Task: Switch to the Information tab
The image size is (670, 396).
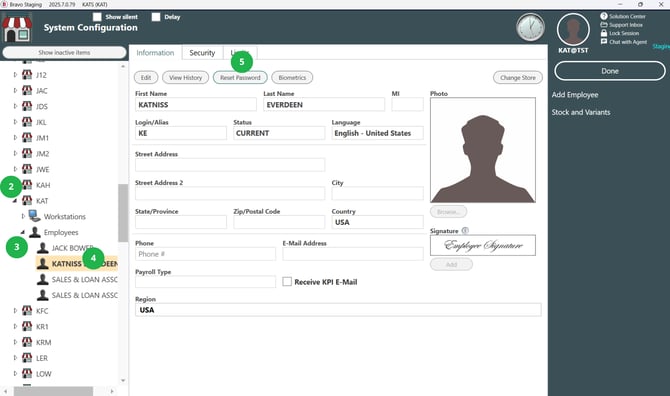Action: [155, 53]
